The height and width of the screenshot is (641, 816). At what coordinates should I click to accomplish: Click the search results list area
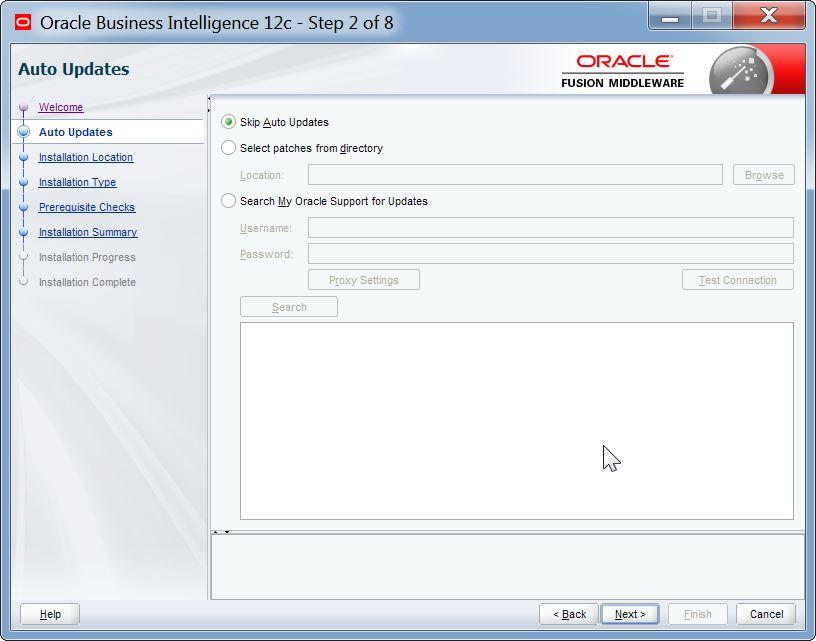tap(517, 421)
